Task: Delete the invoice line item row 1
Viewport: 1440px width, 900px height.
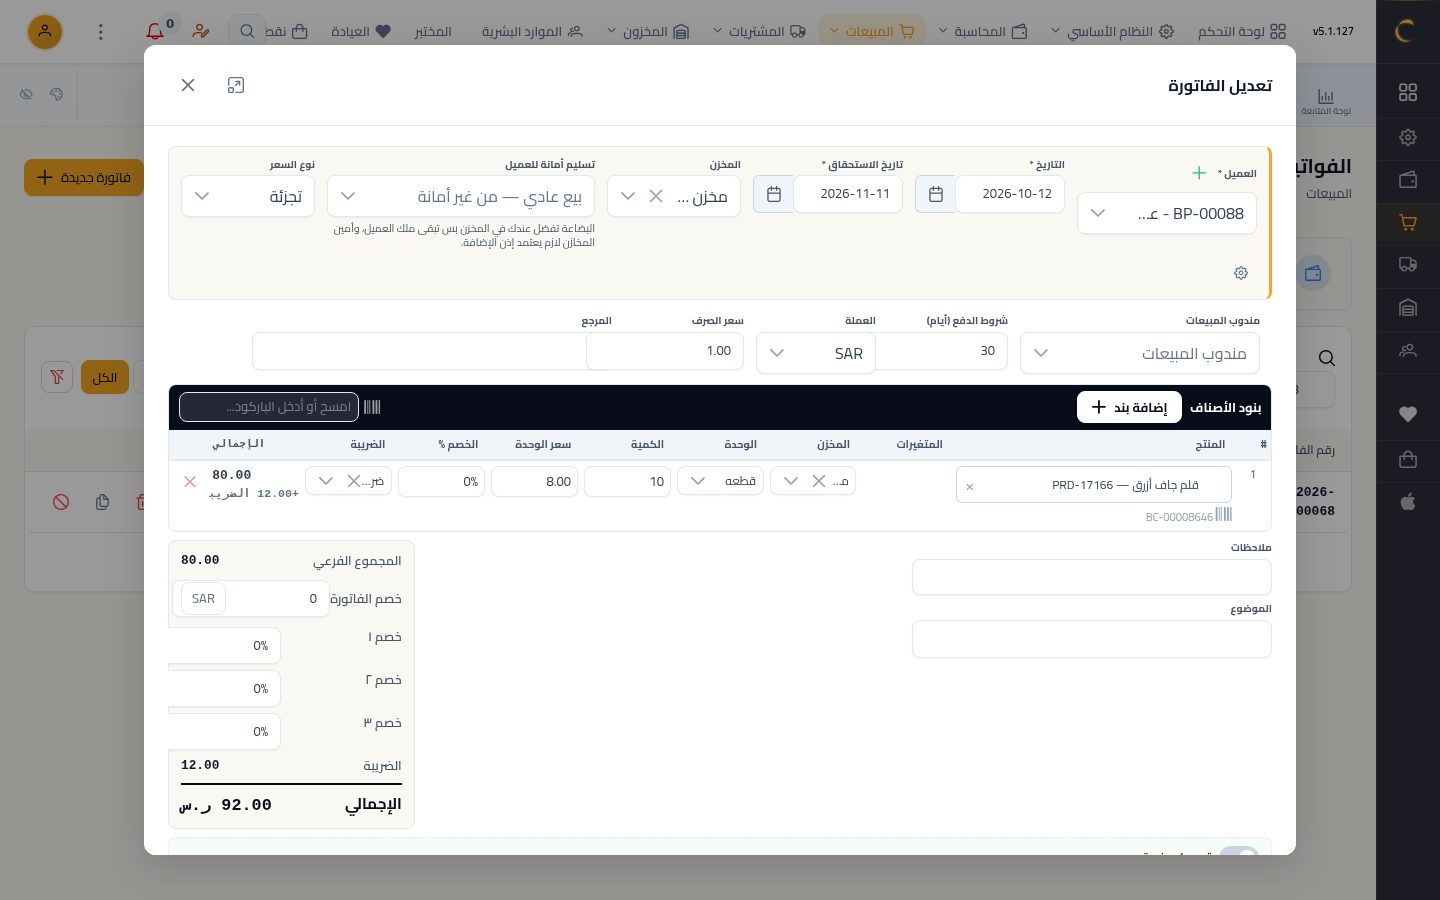Action: (x=190, y=482)
